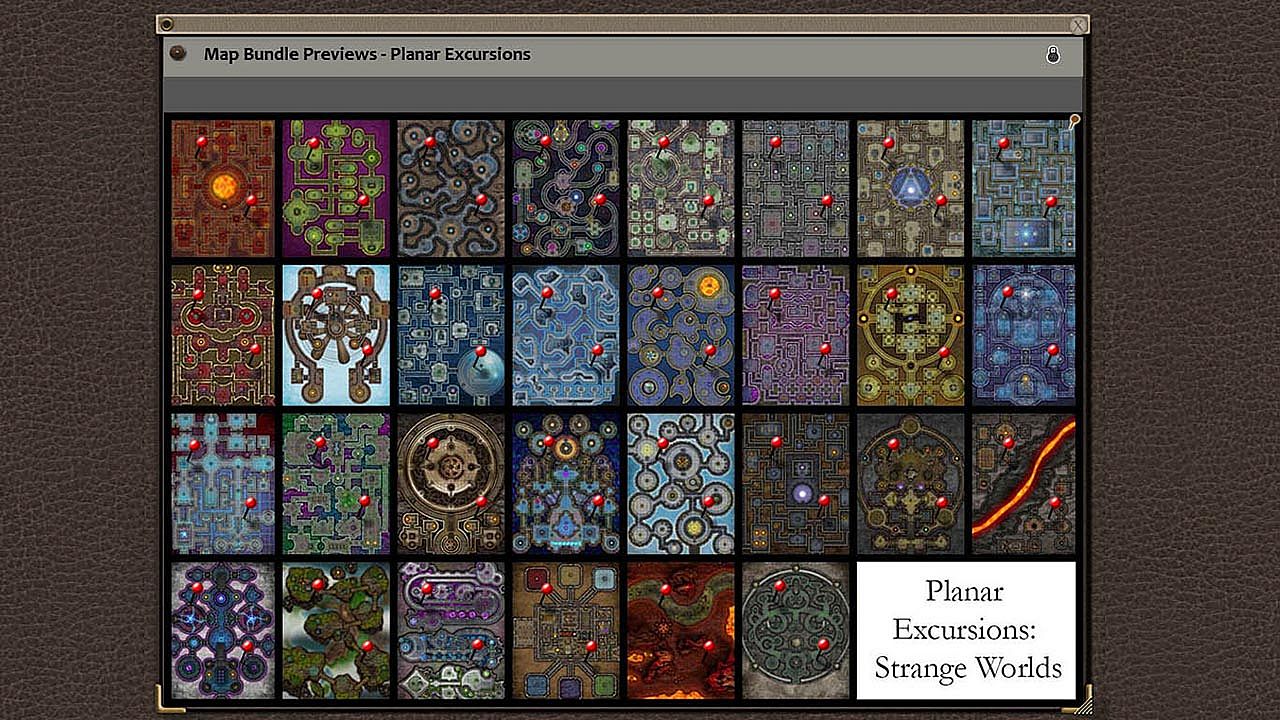
Task: Select the map with the glowing blue triangle
Action: [910, 188]
